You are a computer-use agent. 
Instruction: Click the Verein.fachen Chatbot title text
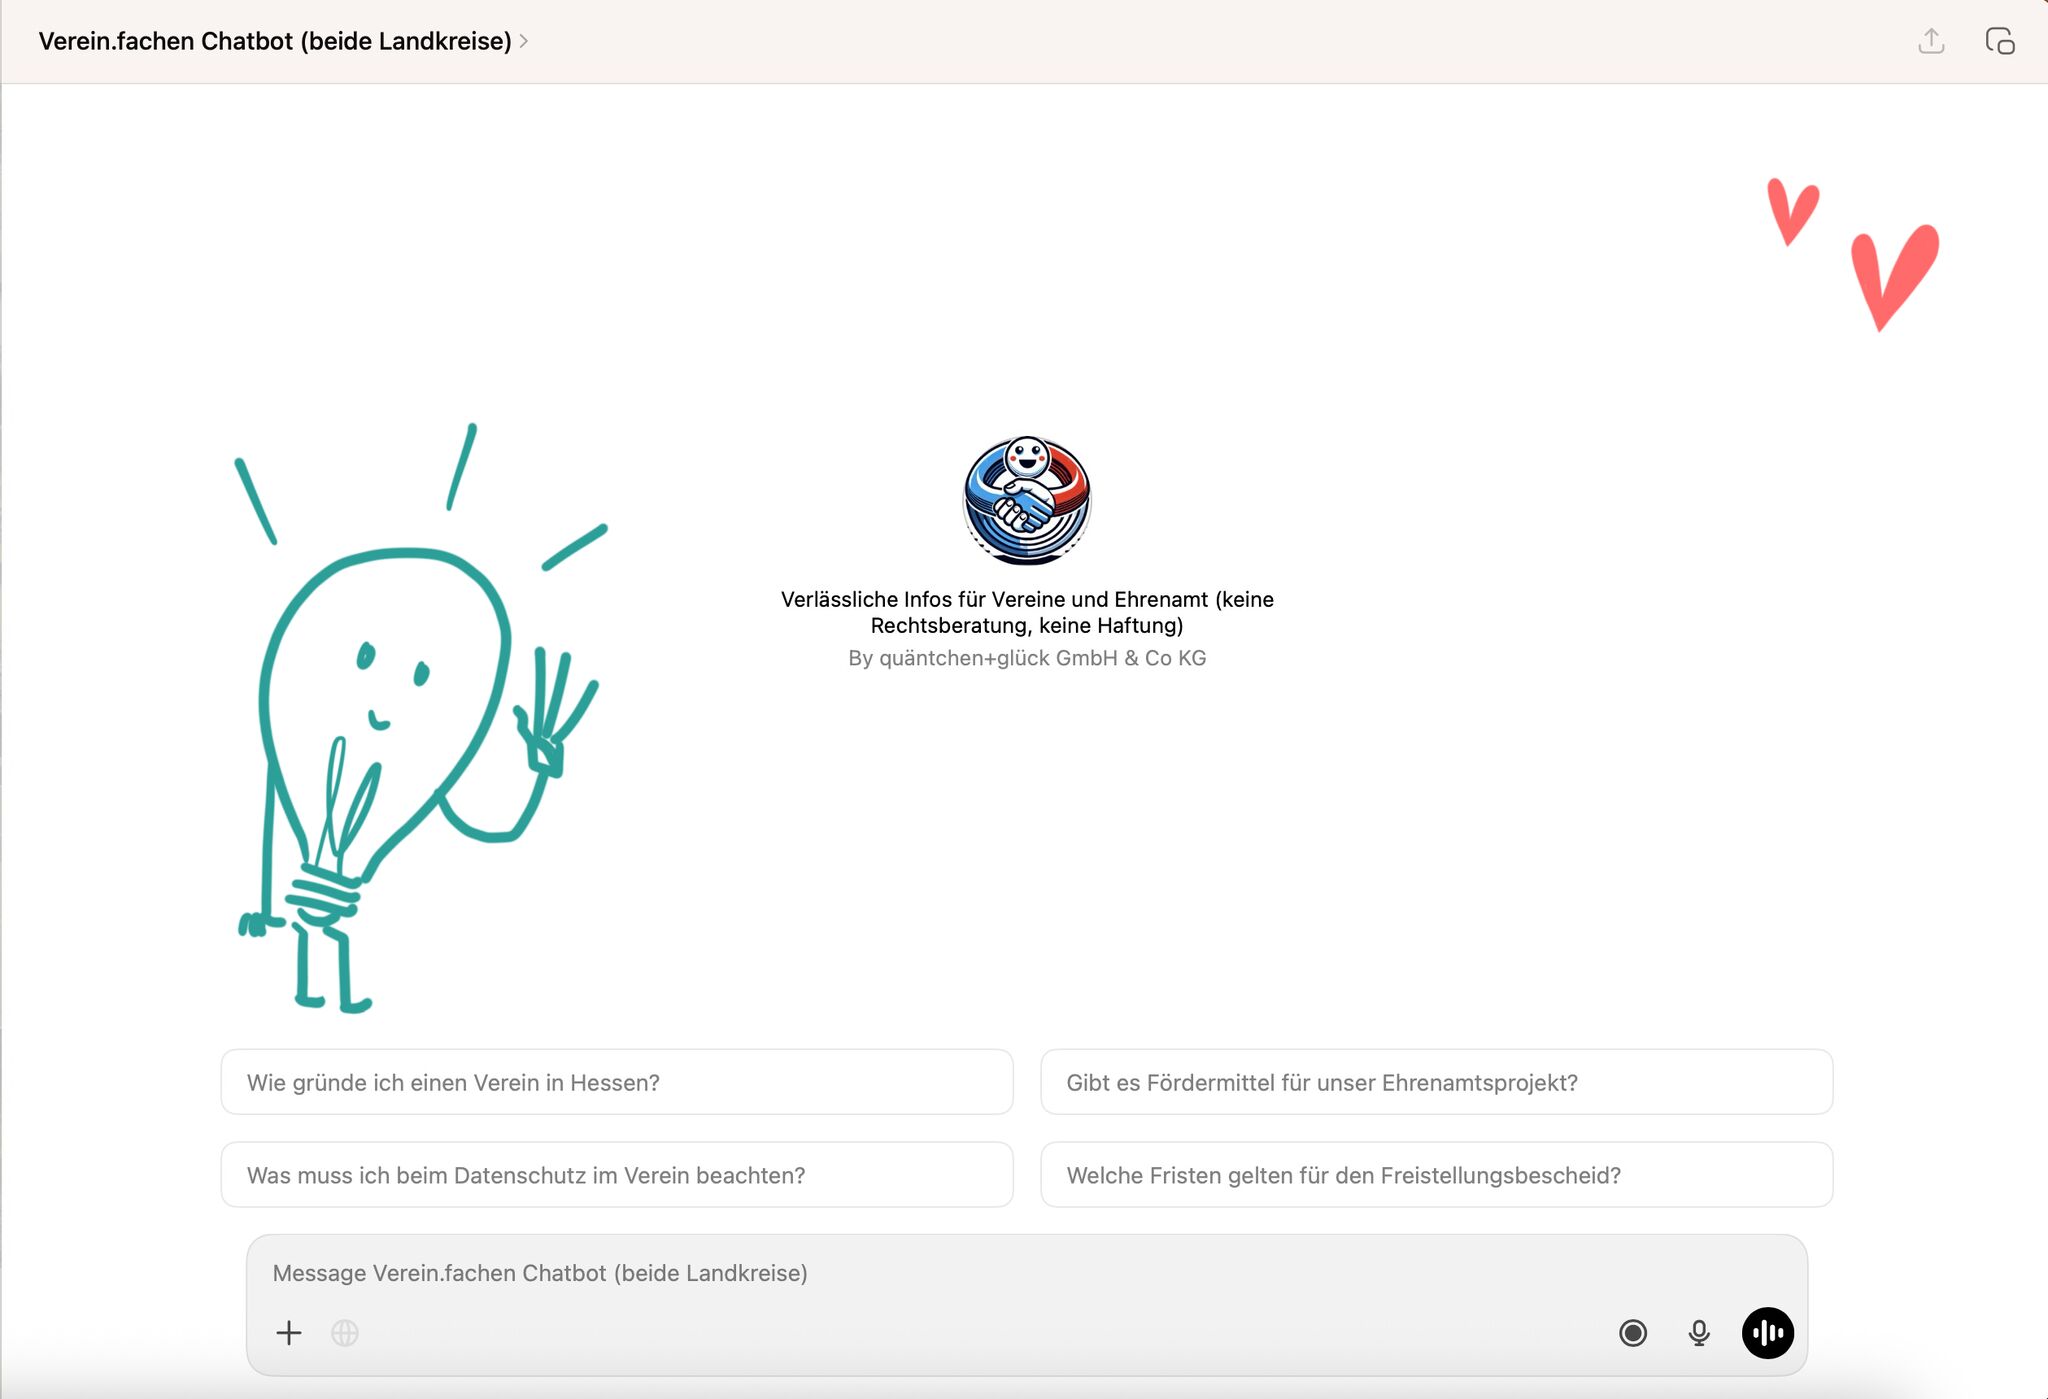pyautogui.click(x=275, y=41)
